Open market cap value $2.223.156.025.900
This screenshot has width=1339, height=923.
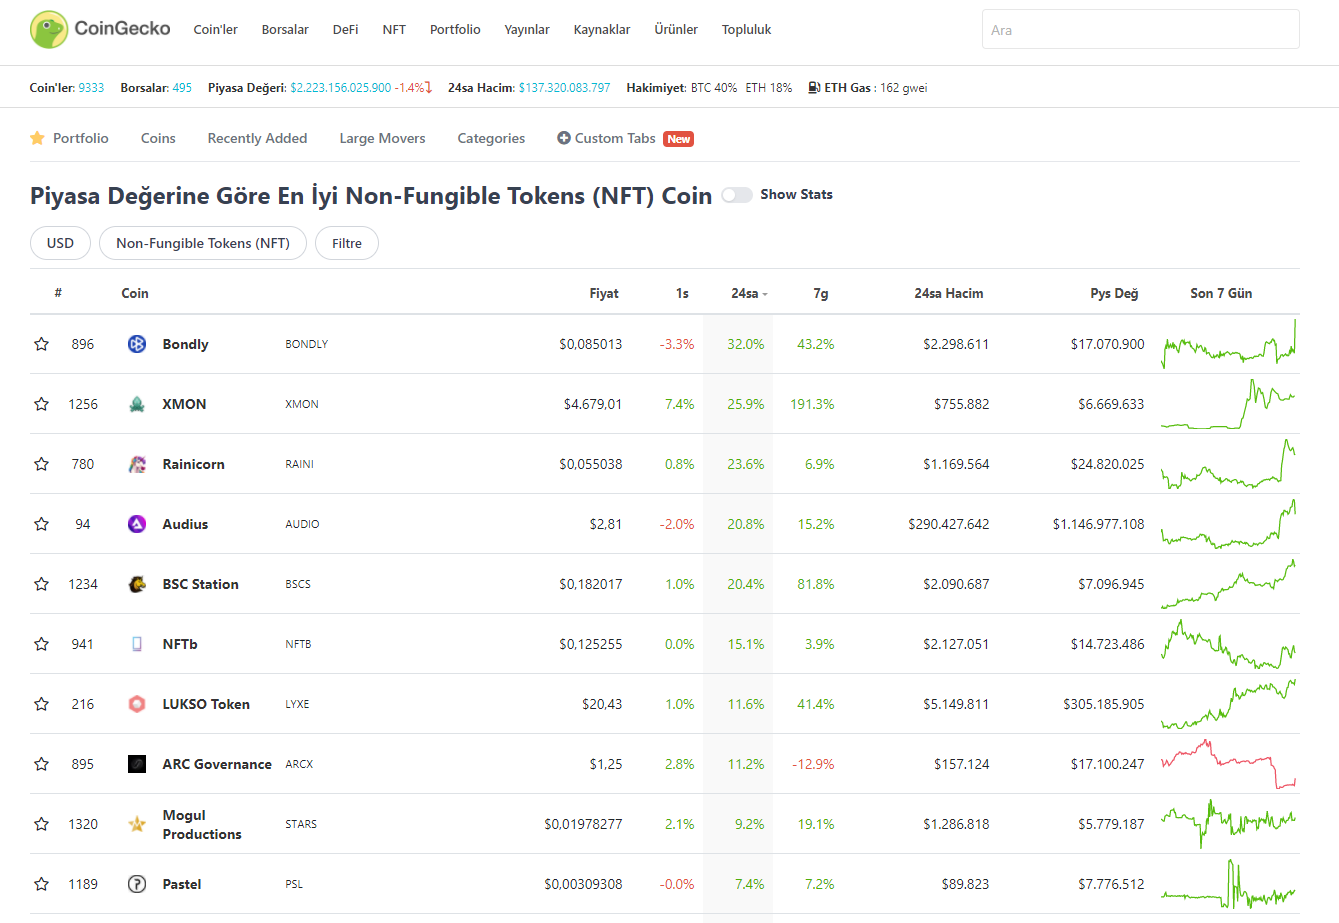coord(341,88)
